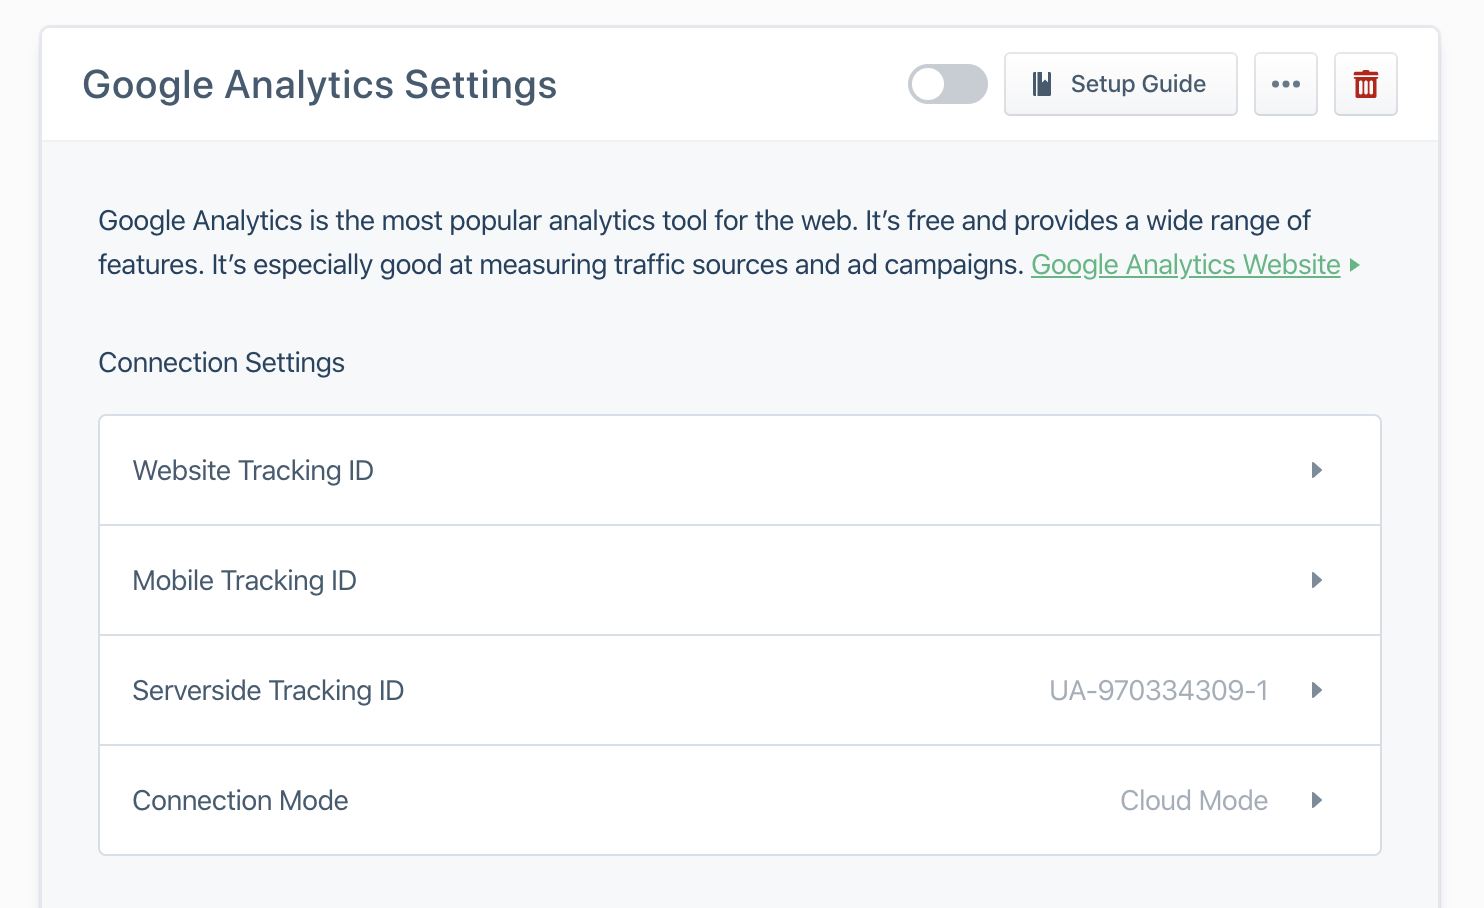
Task: Select the Mobile Tracking ID label
Action: pos(245,581)
